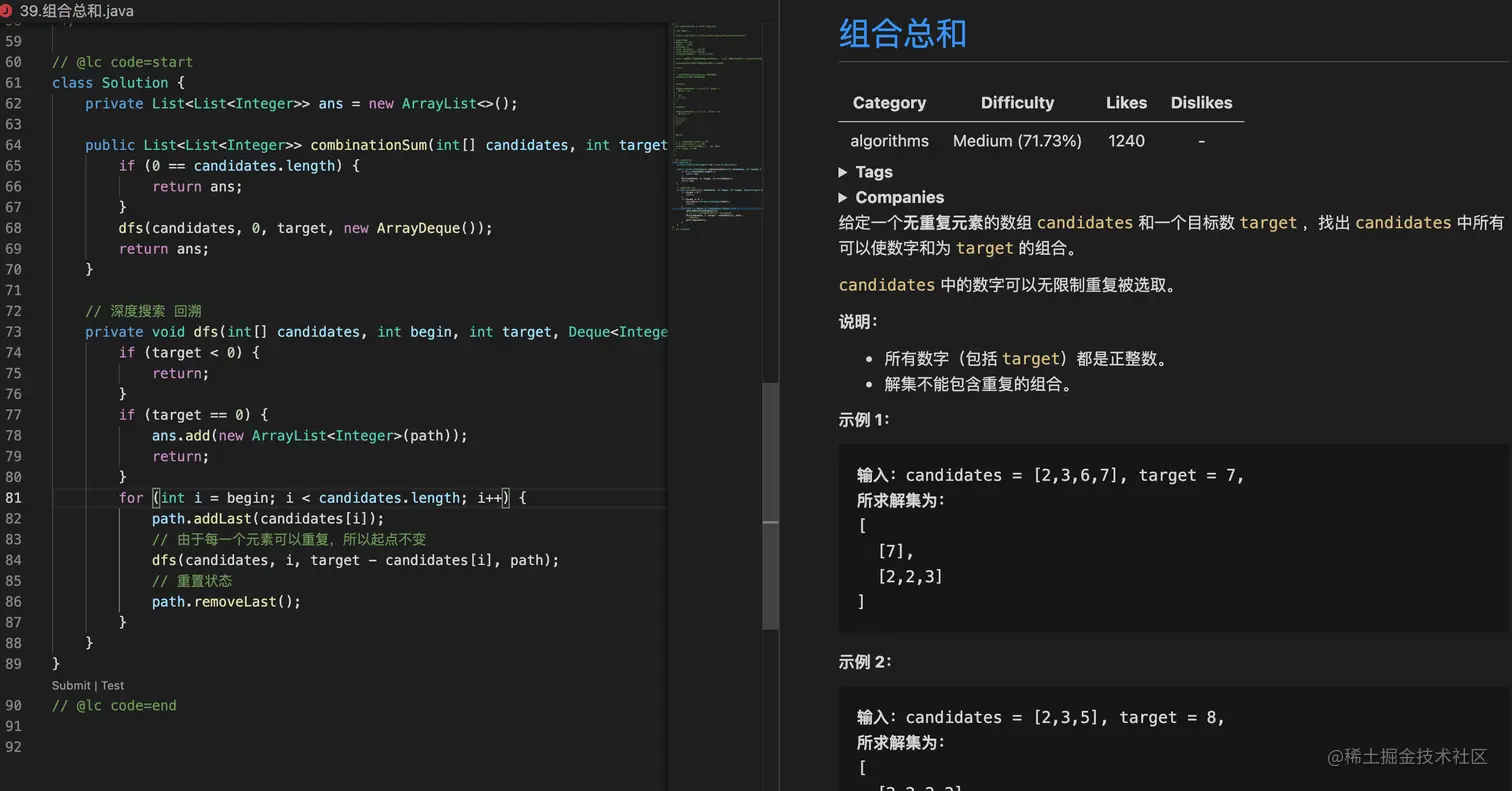
Task: Open the 组合总和 problem title link
Action: [x=903, y=33]
